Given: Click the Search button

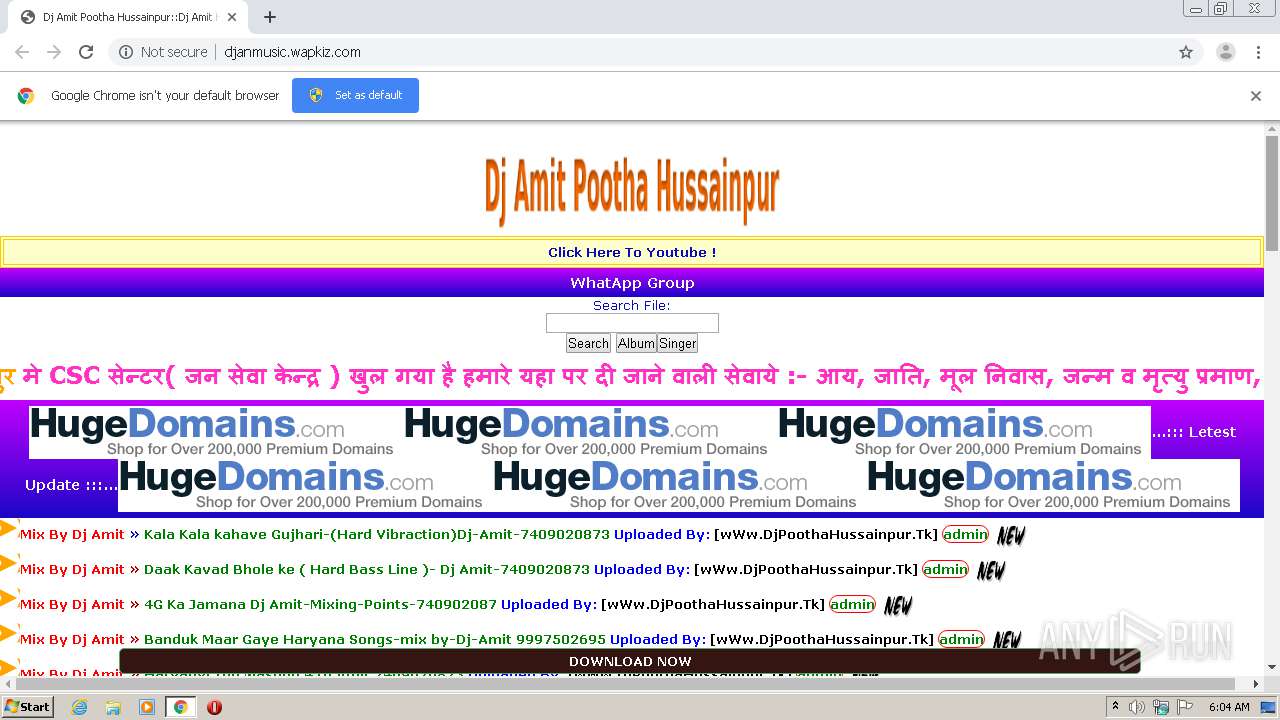Looking at the screenshot, I should [x=588, y=343].
